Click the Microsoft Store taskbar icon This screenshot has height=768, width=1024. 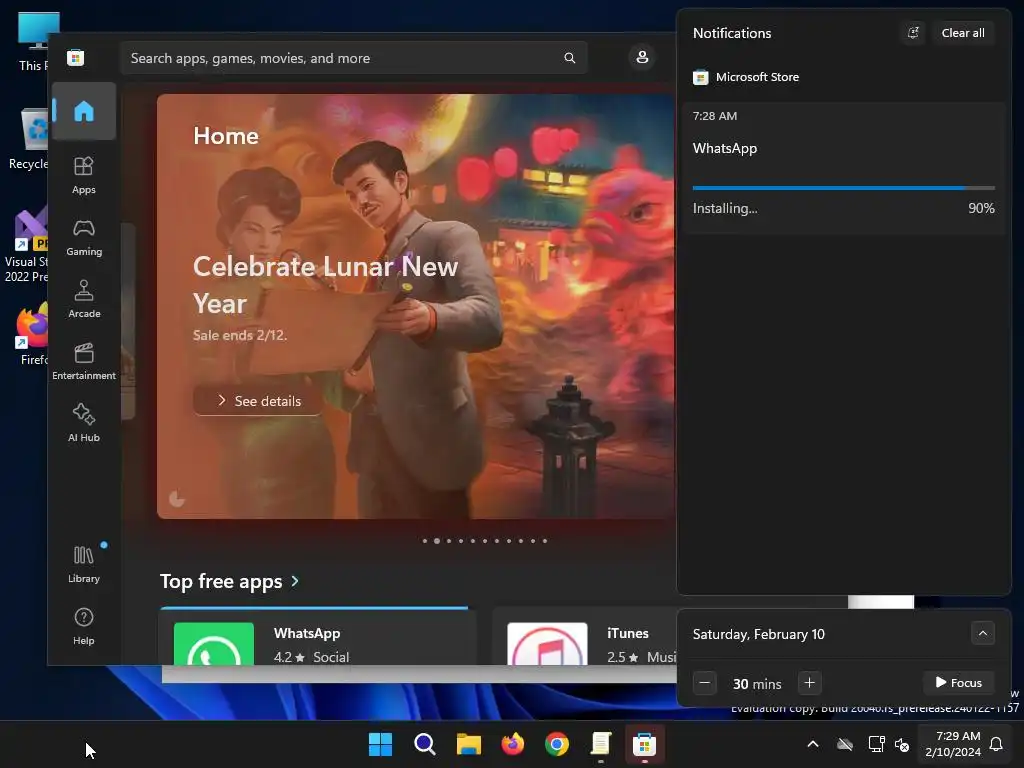pyautogui.click(x=645, y=744)
